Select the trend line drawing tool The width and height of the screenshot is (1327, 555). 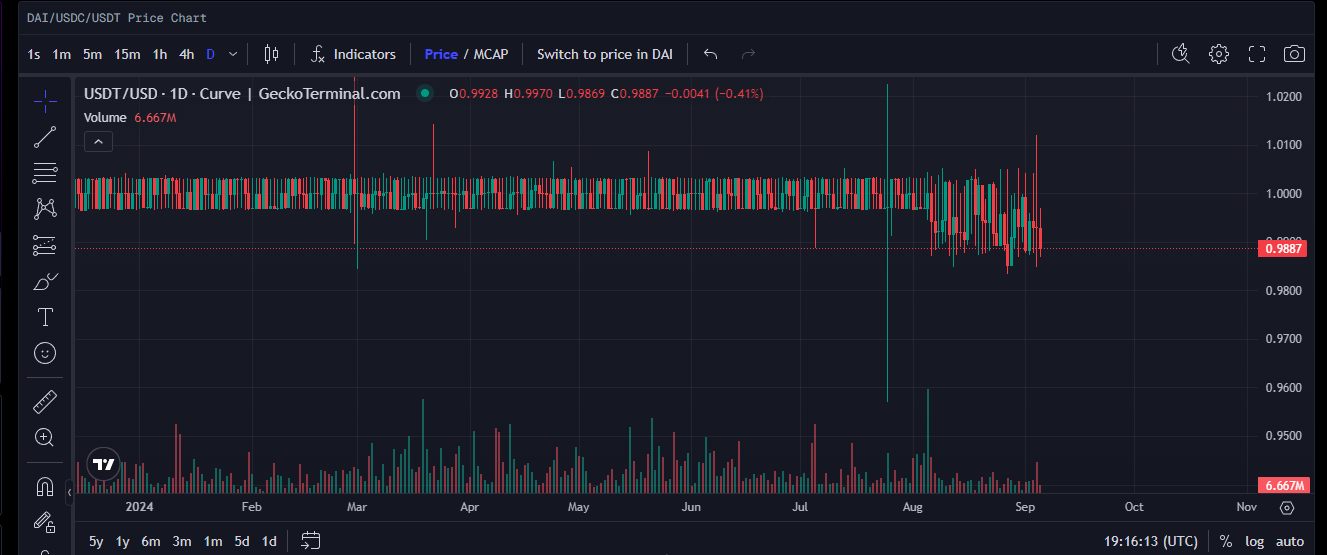point(45,137)
